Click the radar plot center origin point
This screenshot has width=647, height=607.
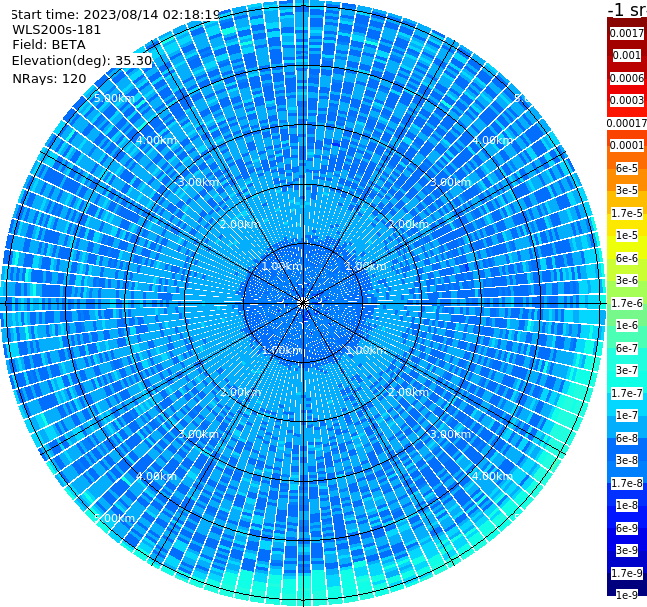[x=303, y=303]
